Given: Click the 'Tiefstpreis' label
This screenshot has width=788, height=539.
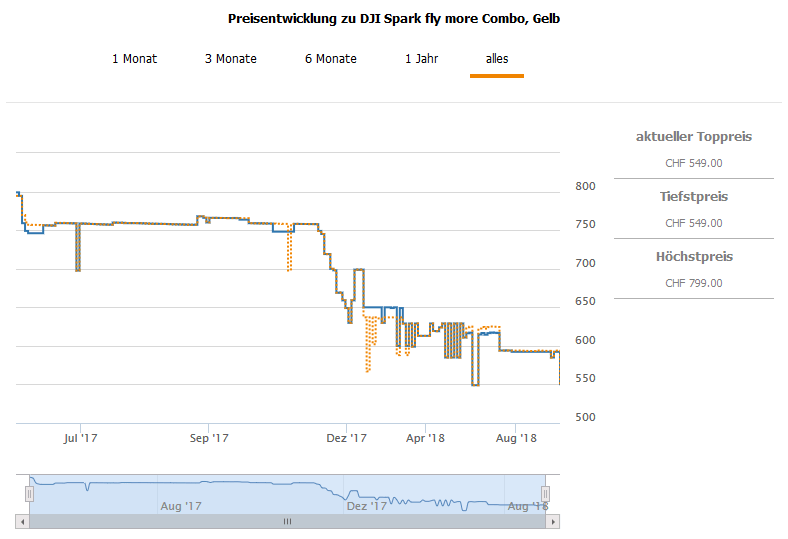Looking at the screenshot, I should (x=694, y=197).
